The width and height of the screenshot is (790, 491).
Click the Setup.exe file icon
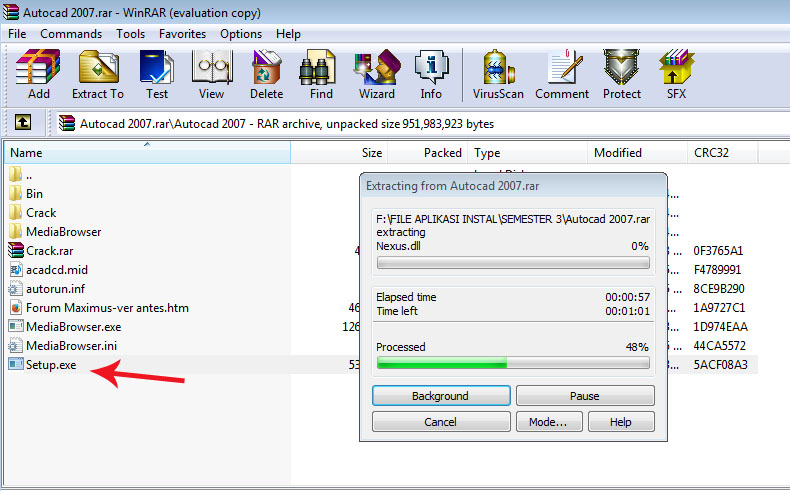click(x=16, y=364)
